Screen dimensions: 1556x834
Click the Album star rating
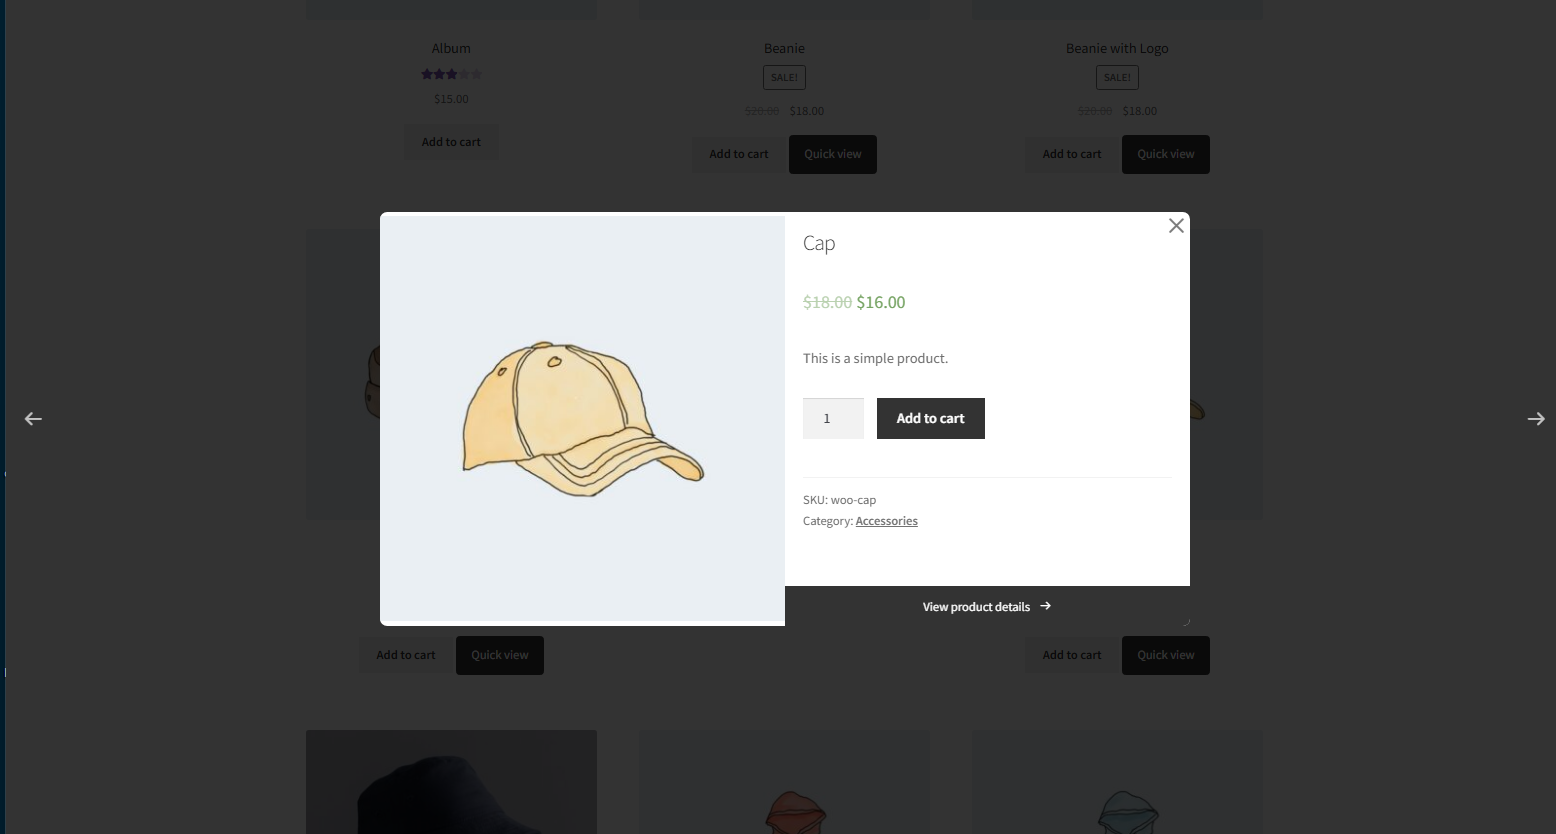click(451, 74)
